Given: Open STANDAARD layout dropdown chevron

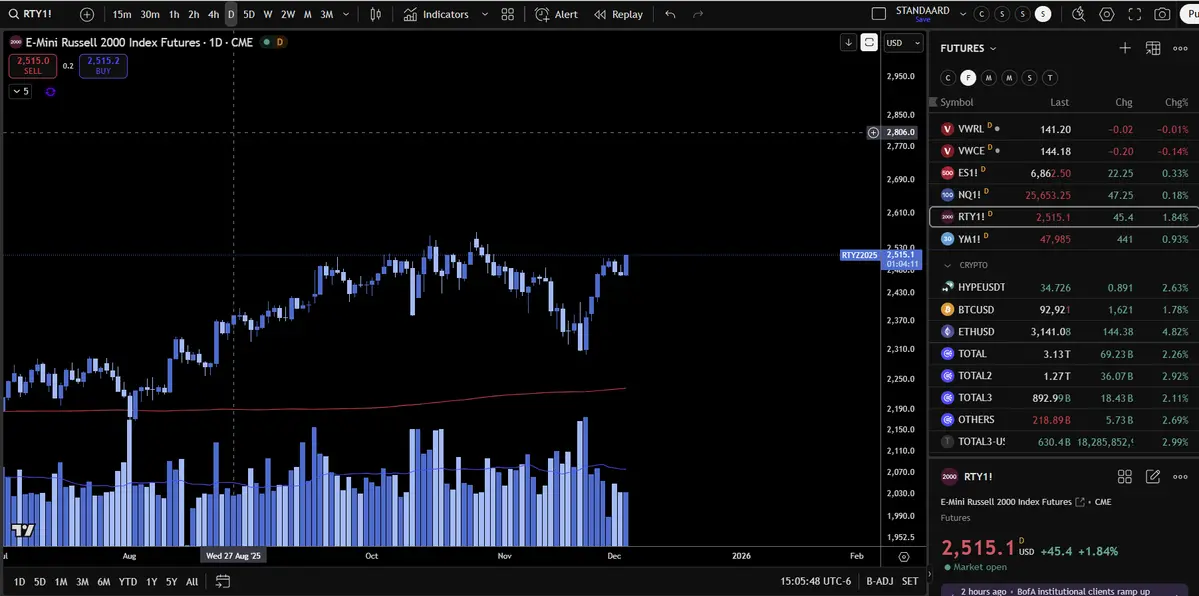Looking at the screenshot, I should coord(963,15).
